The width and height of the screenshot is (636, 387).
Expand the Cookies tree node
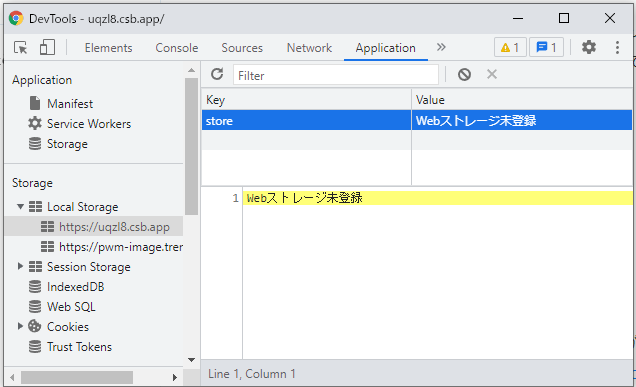pyautogui.click(x=20, y=326)
